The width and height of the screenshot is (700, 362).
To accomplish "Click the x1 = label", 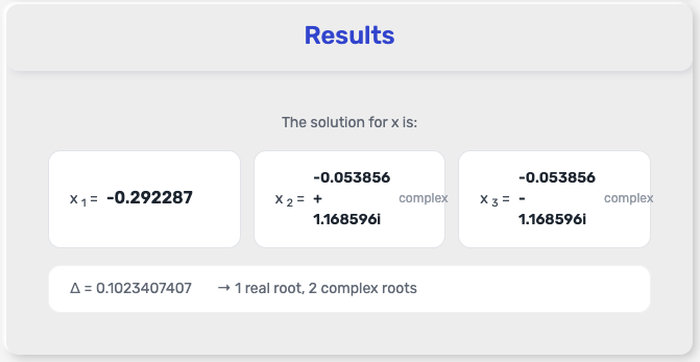I will pyautogui.click(x=83, y=199).
